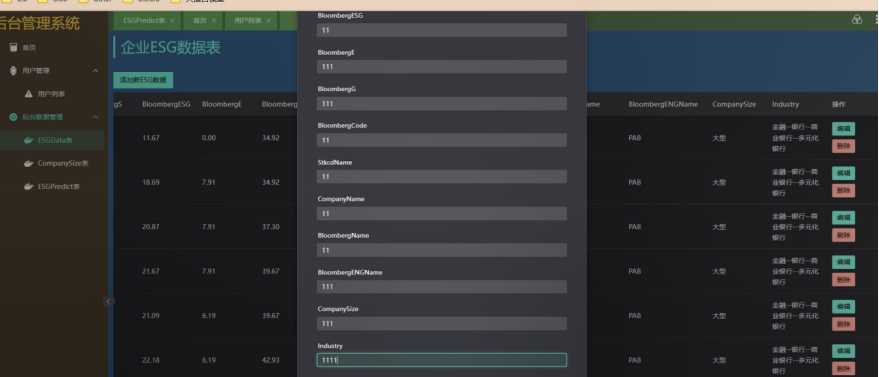Viewport: 879px width, 377px height.
Task: Focus the StkcdName input field
Action: [x=442, y=176]
